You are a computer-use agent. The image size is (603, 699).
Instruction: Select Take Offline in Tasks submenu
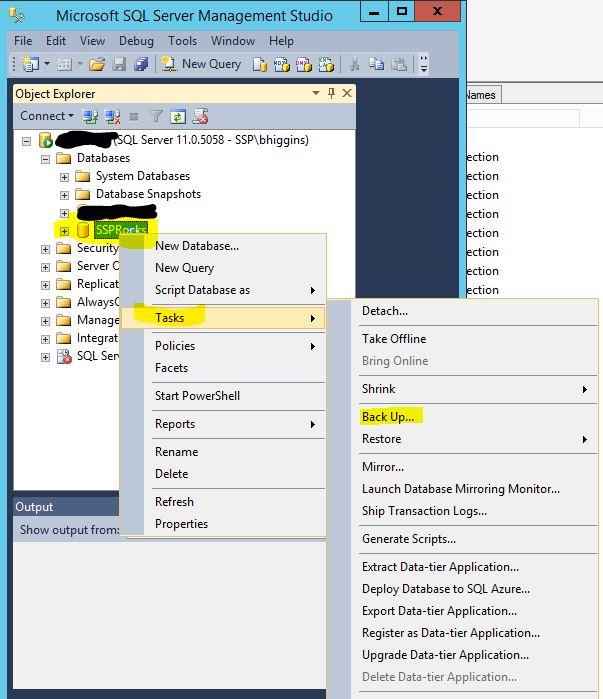click(x=394, y=339)
